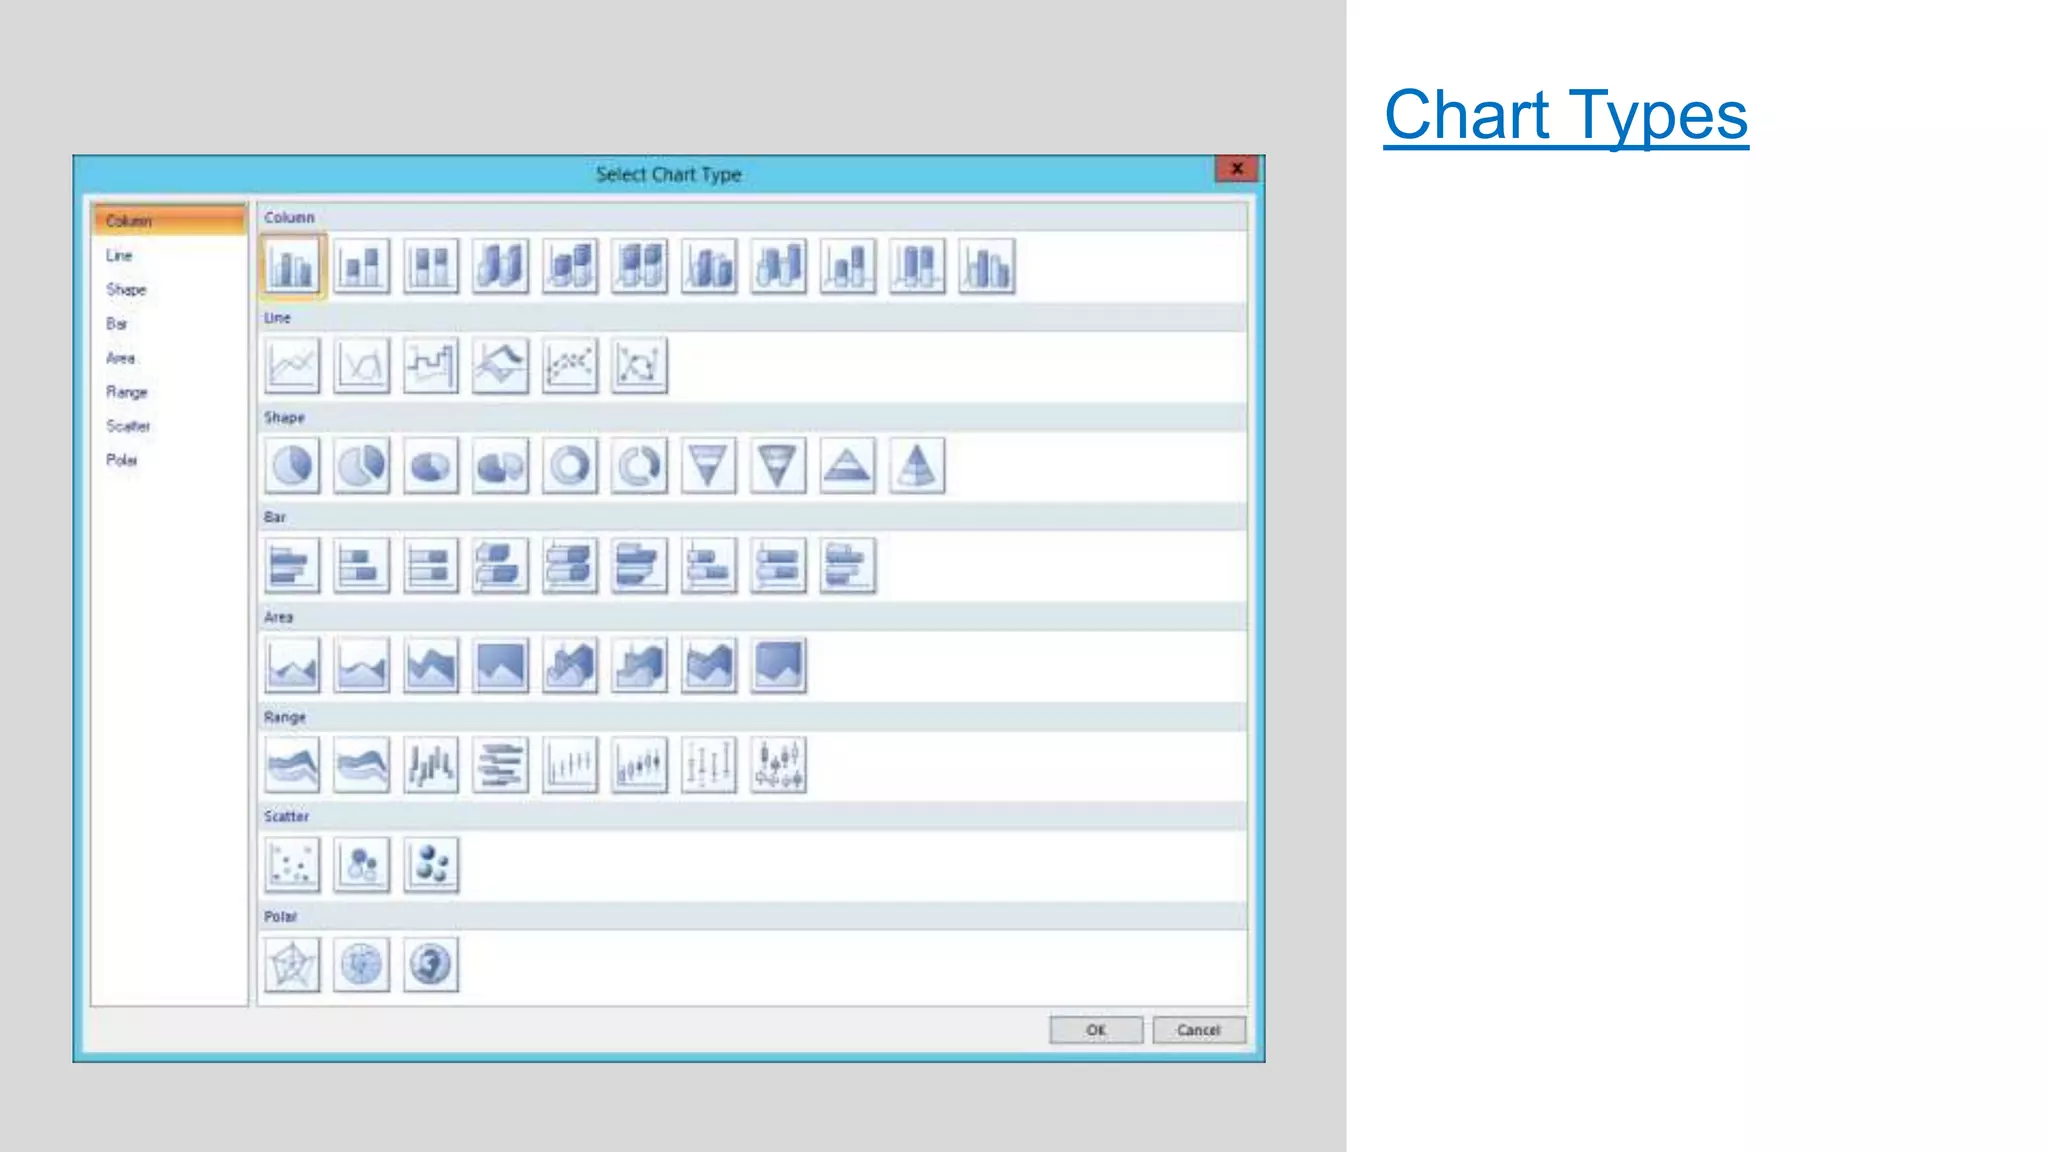Select the basic Line chart icon
This screenshot has height=1152, width=2048.
[292, 366]
